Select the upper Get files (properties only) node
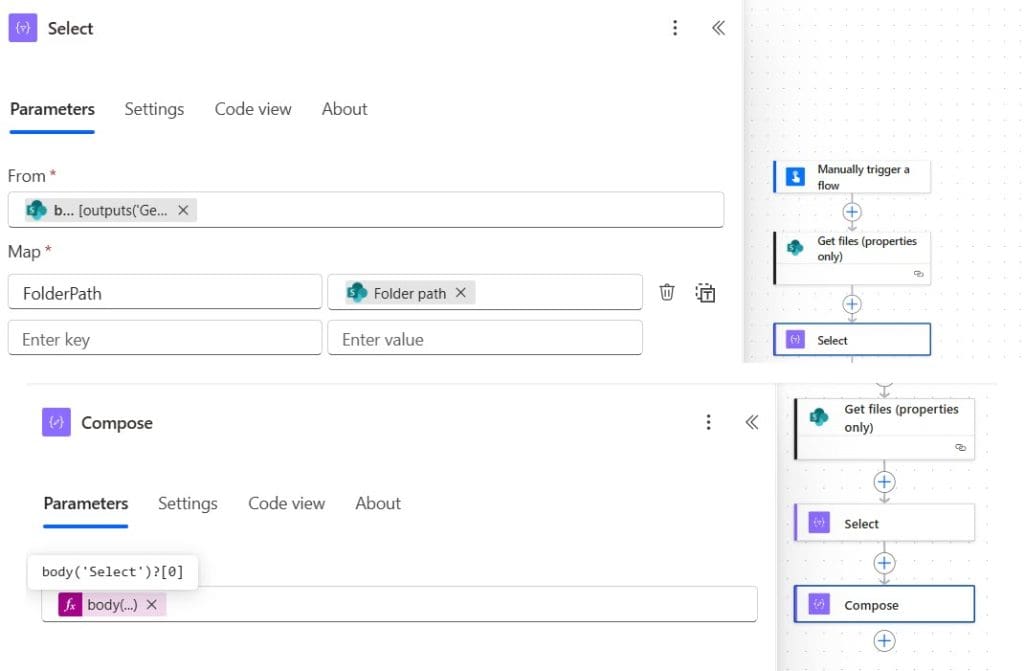Image resolution: width=1024 pixels, height=671 pixels. pos(852,257)
